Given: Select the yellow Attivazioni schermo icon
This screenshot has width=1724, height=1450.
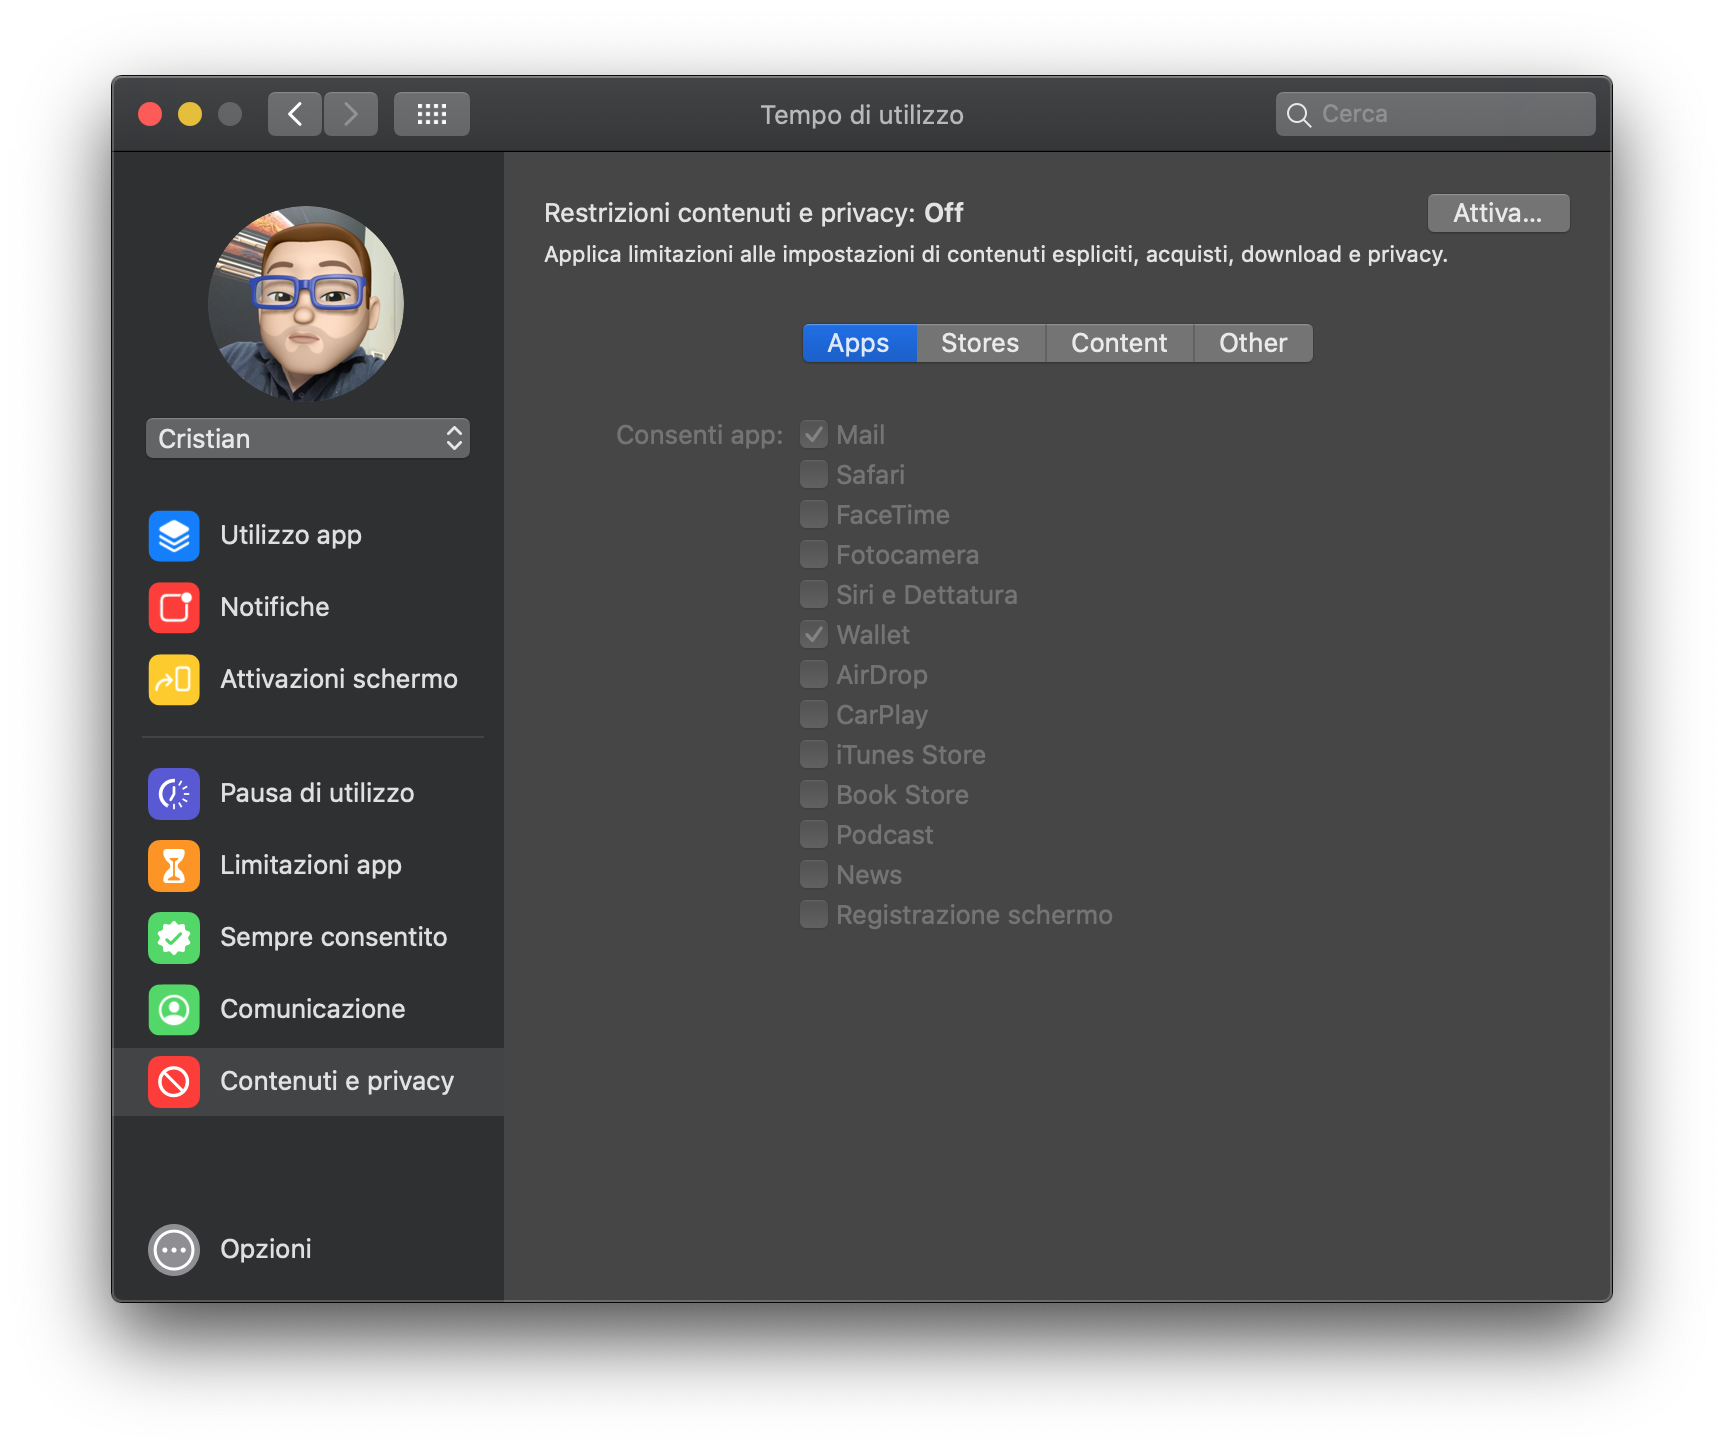Looking at the screenshot, I should click(x=174, y=680).
